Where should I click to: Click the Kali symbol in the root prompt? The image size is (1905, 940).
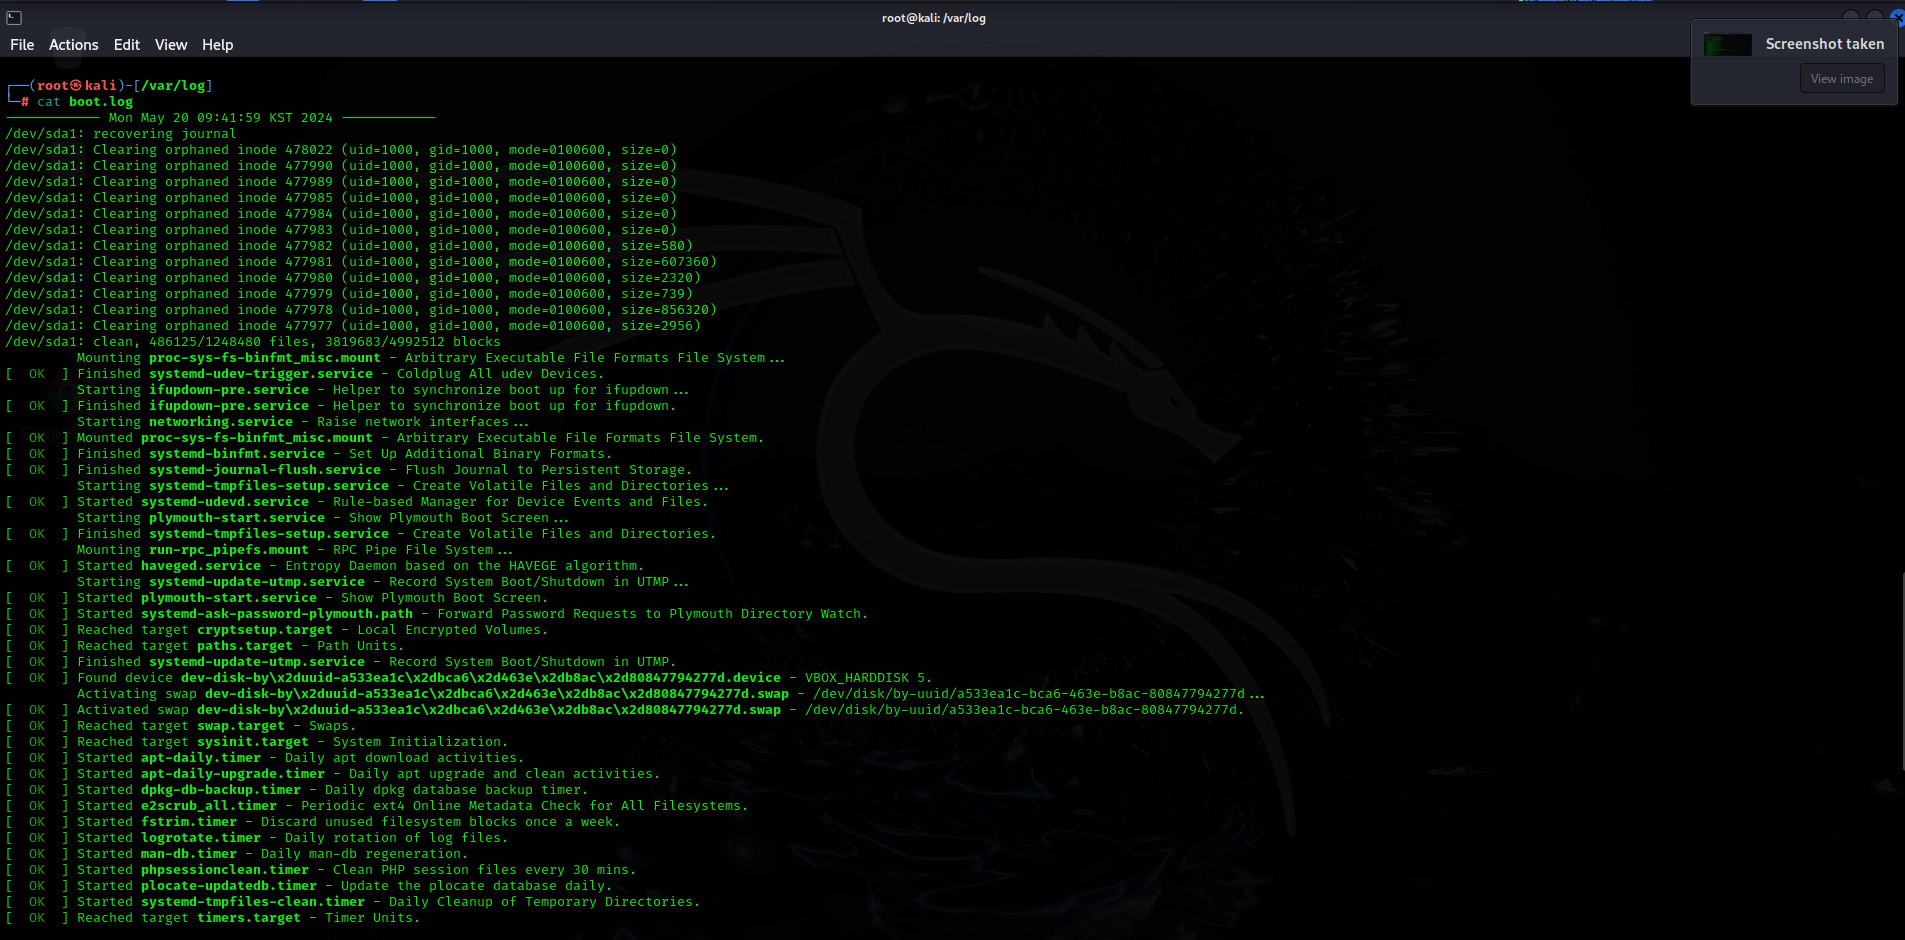pos(76,86)
